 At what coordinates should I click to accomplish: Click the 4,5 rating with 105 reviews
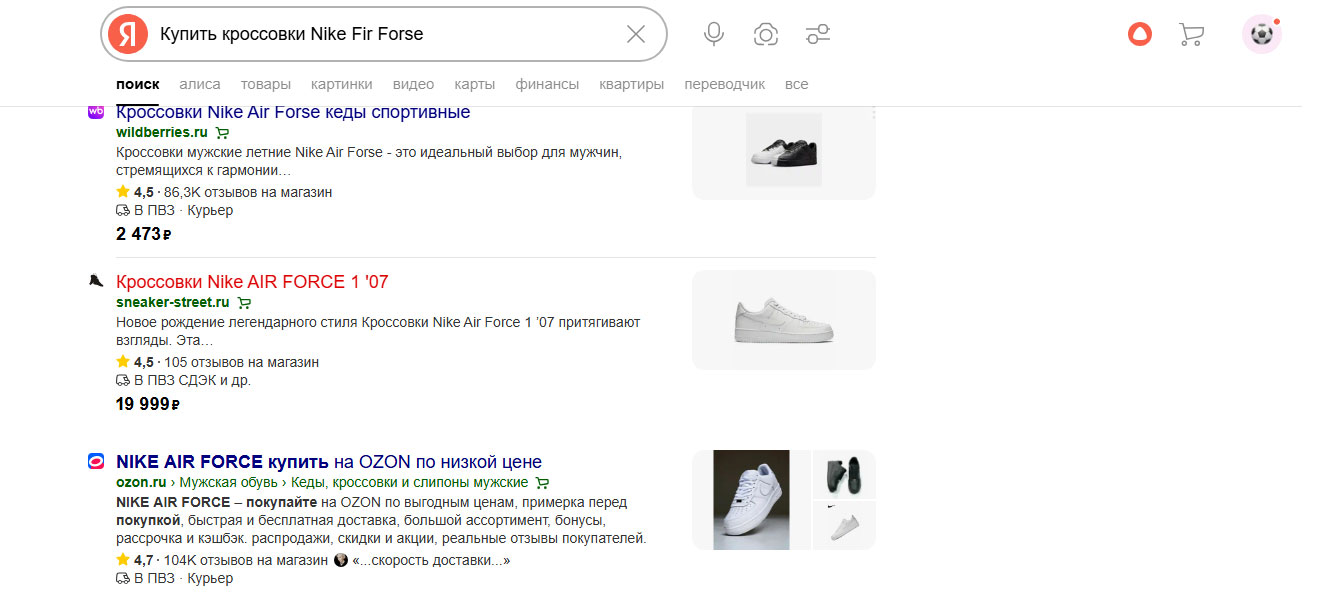(218, 362)
